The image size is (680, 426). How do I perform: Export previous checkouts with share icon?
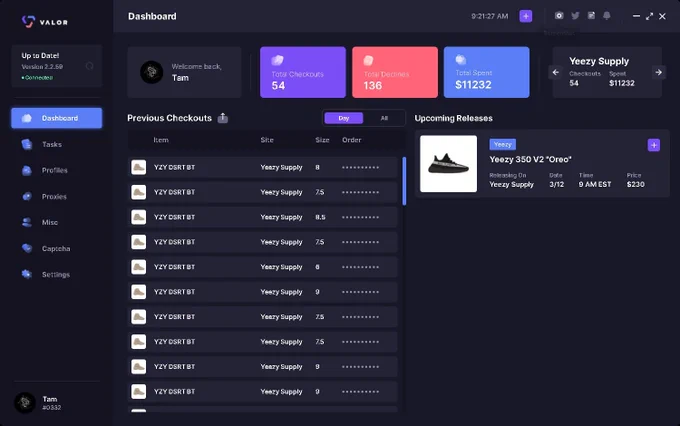pyautogui.click(x=222, y=118)
